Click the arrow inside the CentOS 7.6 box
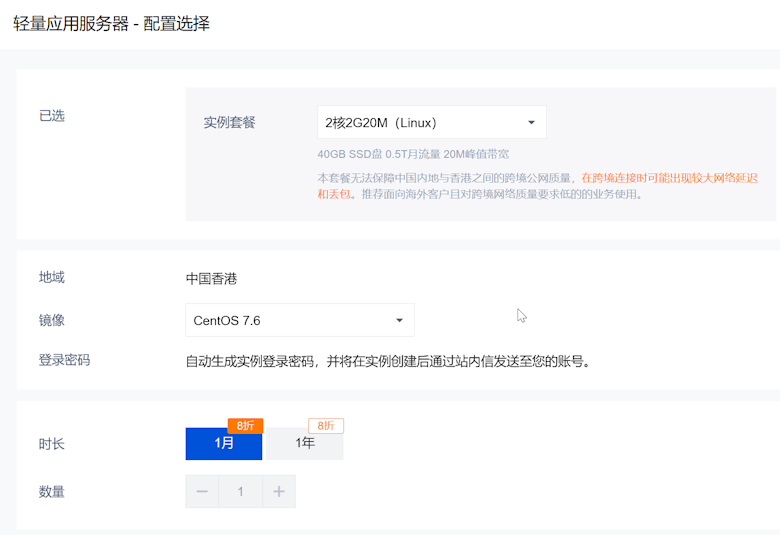This screenshot has height=535, width=780. click(399, 321)
